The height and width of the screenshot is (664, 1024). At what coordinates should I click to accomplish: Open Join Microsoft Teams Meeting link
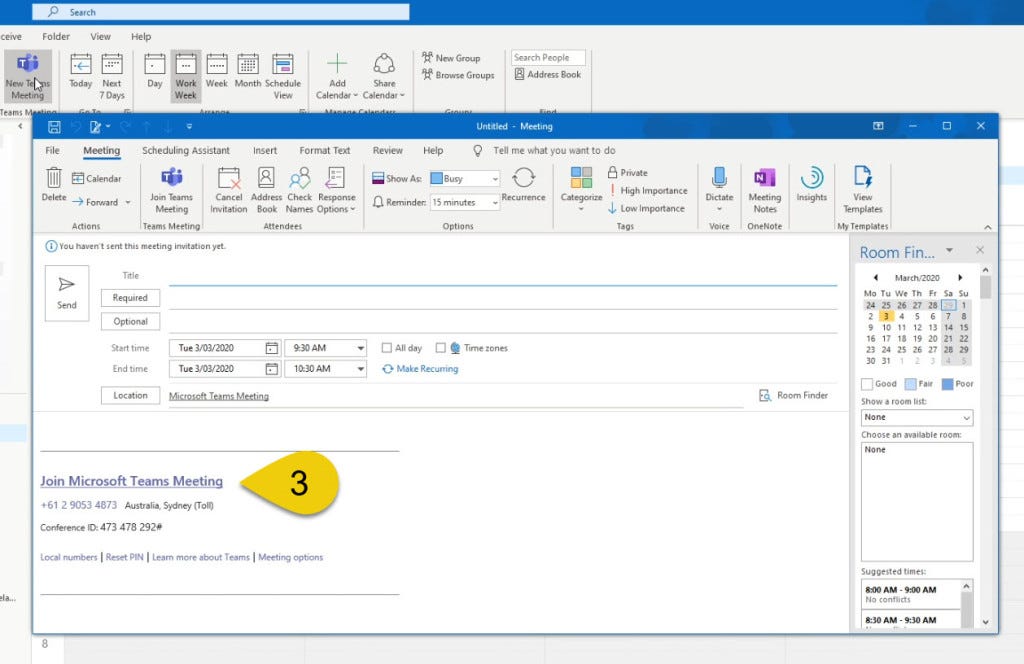pos(131,481)
